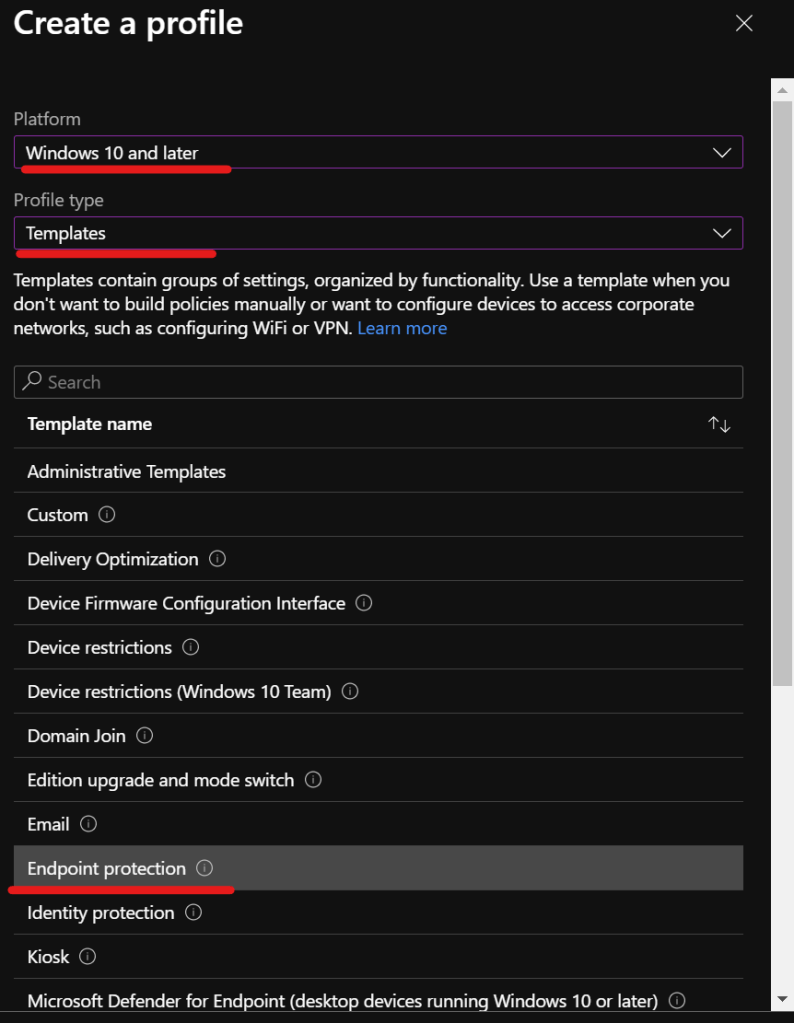Click info icon next to Kiosk

click(89, 957)
